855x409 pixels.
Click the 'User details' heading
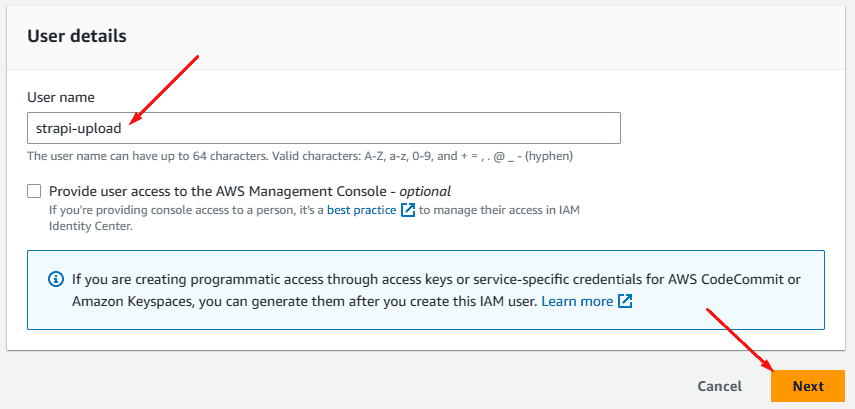pyautogui.click(x=76, y=36)
